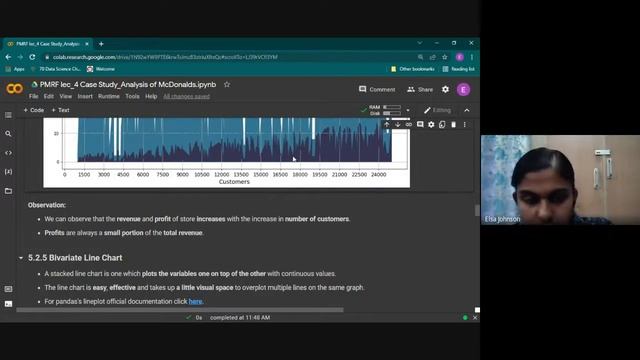Click the All changes saved link
Image resolution: width=640 pixels, height=360 pixels.
coord(187,96)
